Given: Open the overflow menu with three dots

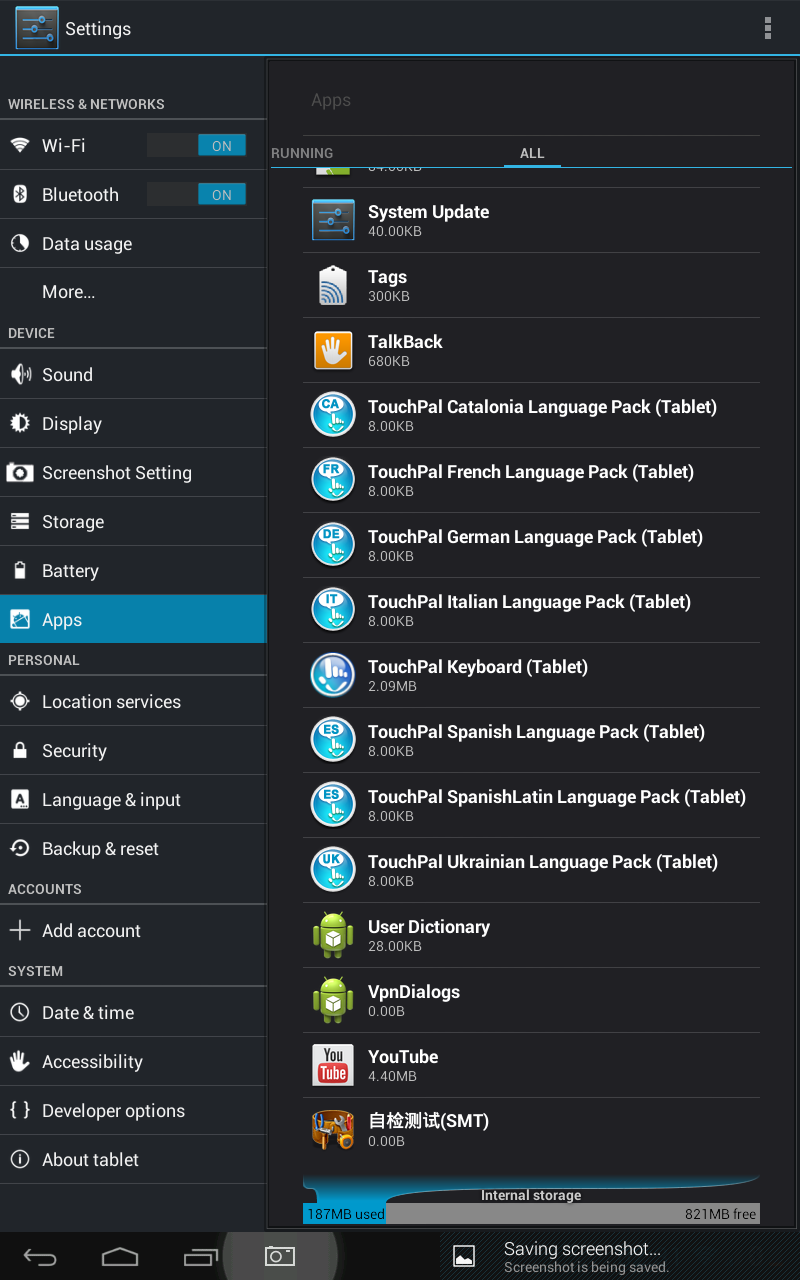Looking at the screenshot, I should click(767, 28).
